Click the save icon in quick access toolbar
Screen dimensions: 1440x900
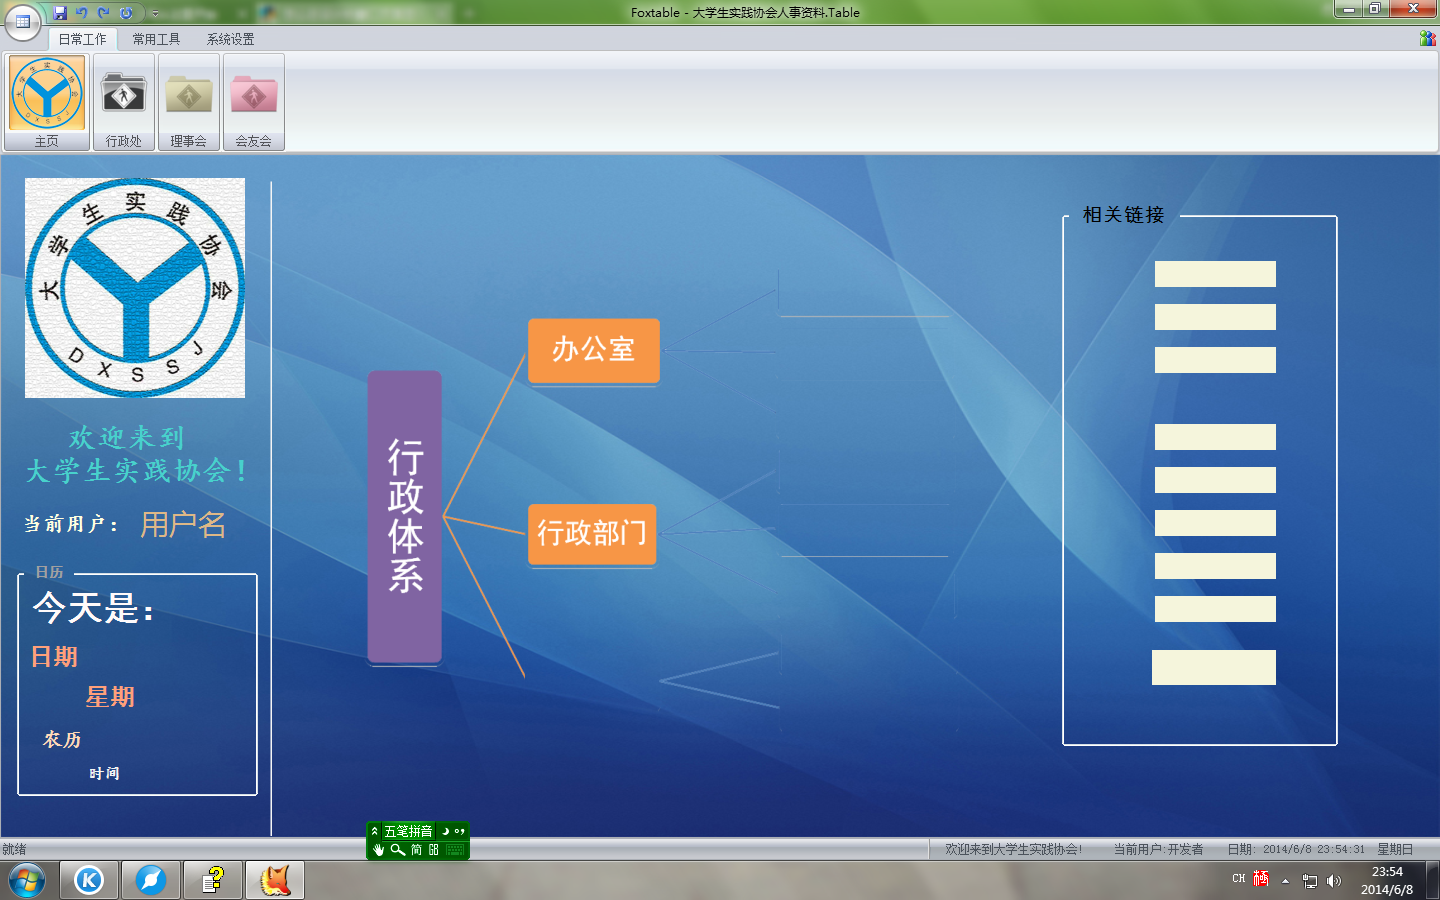[60, 13]
